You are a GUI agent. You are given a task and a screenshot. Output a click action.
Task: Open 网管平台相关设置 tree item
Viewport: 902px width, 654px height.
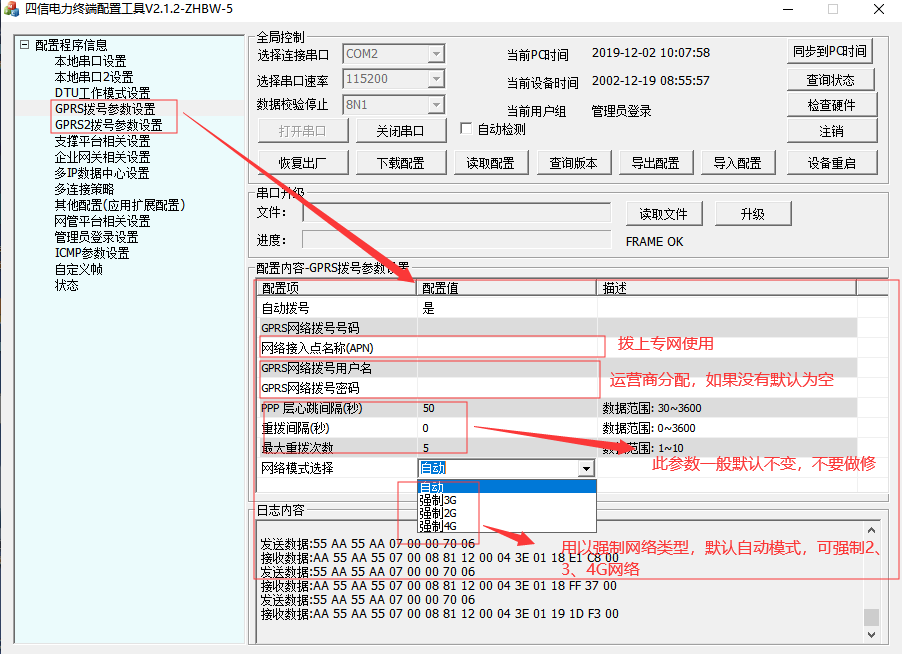tap(102, 221)
